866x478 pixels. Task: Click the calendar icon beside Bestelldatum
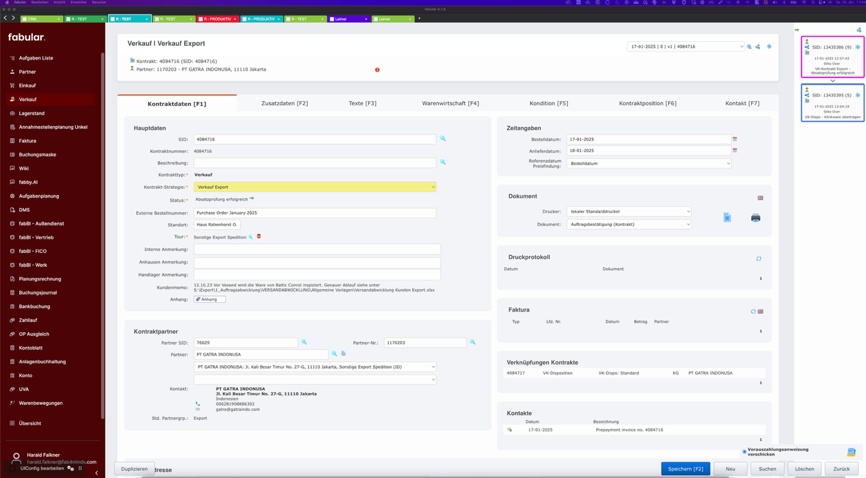click(735, 140)
